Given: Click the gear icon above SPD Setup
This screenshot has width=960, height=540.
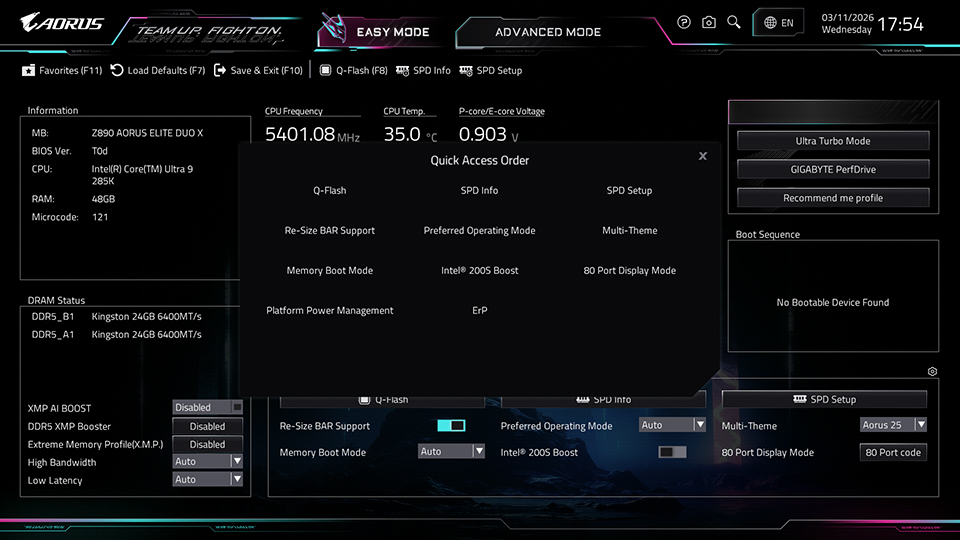Looking at the screenshot, I should tap(932, 372).
